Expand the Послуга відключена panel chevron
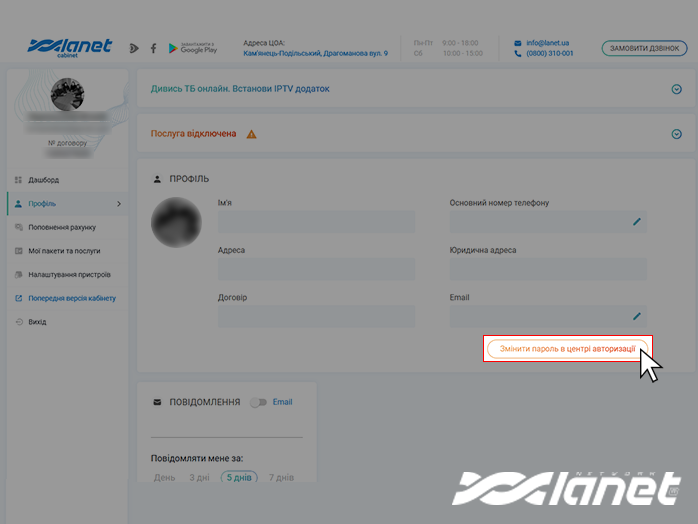Image resolution: width=698 pixels, height=524 pixels. click(677, 134)
